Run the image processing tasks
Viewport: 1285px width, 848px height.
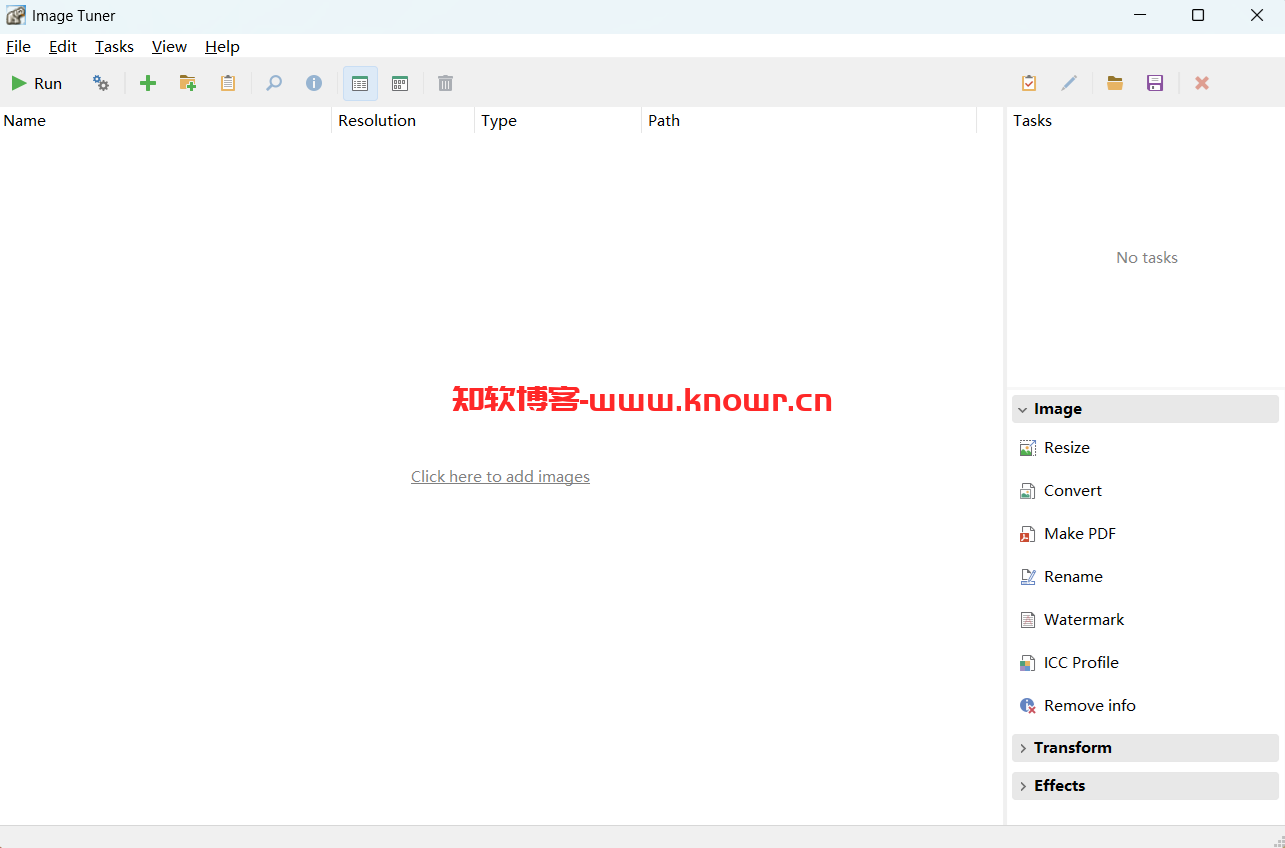click(x=37, y=83)
